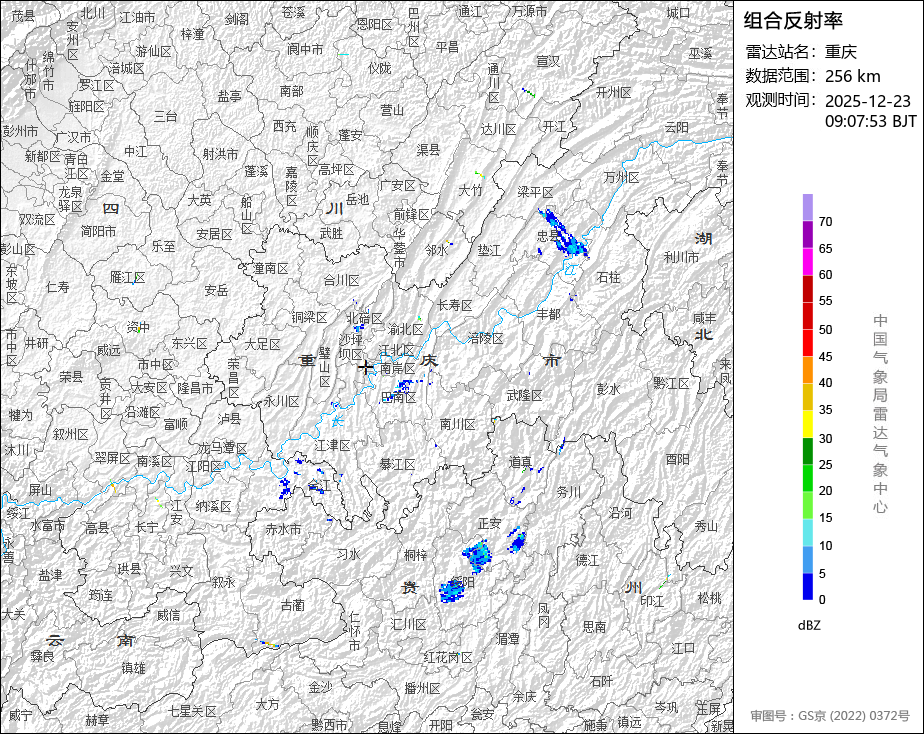The image size is (924, 734).
Task: Click the title text 组合反射率
Action: tap(793, 21)
